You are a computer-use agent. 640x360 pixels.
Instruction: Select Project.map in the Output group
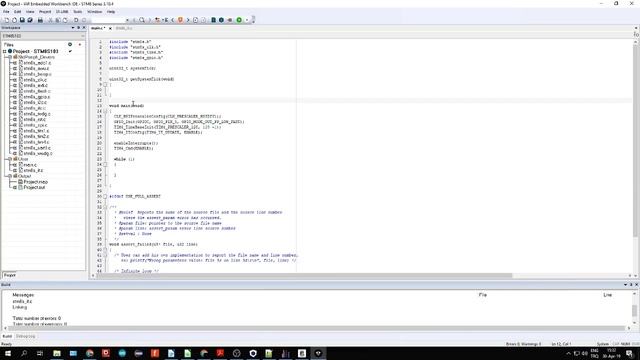(x=36, y=182)
